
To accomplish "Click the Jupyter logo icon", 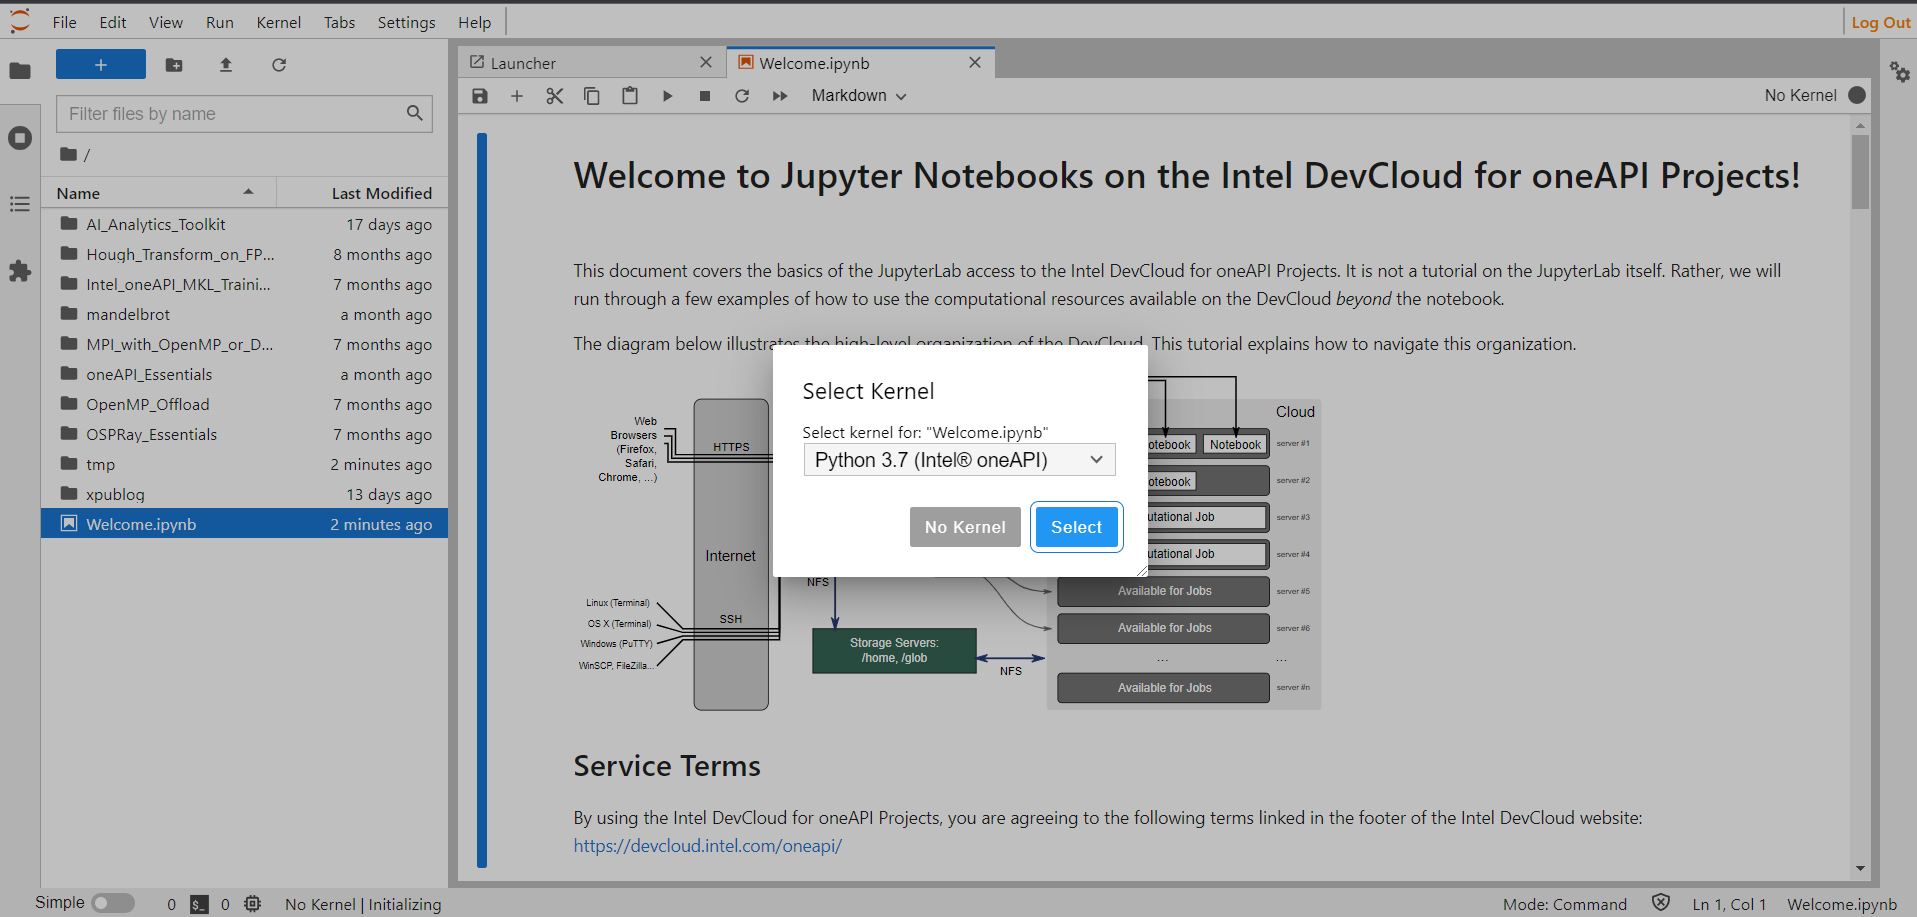I will click(20, 21).
